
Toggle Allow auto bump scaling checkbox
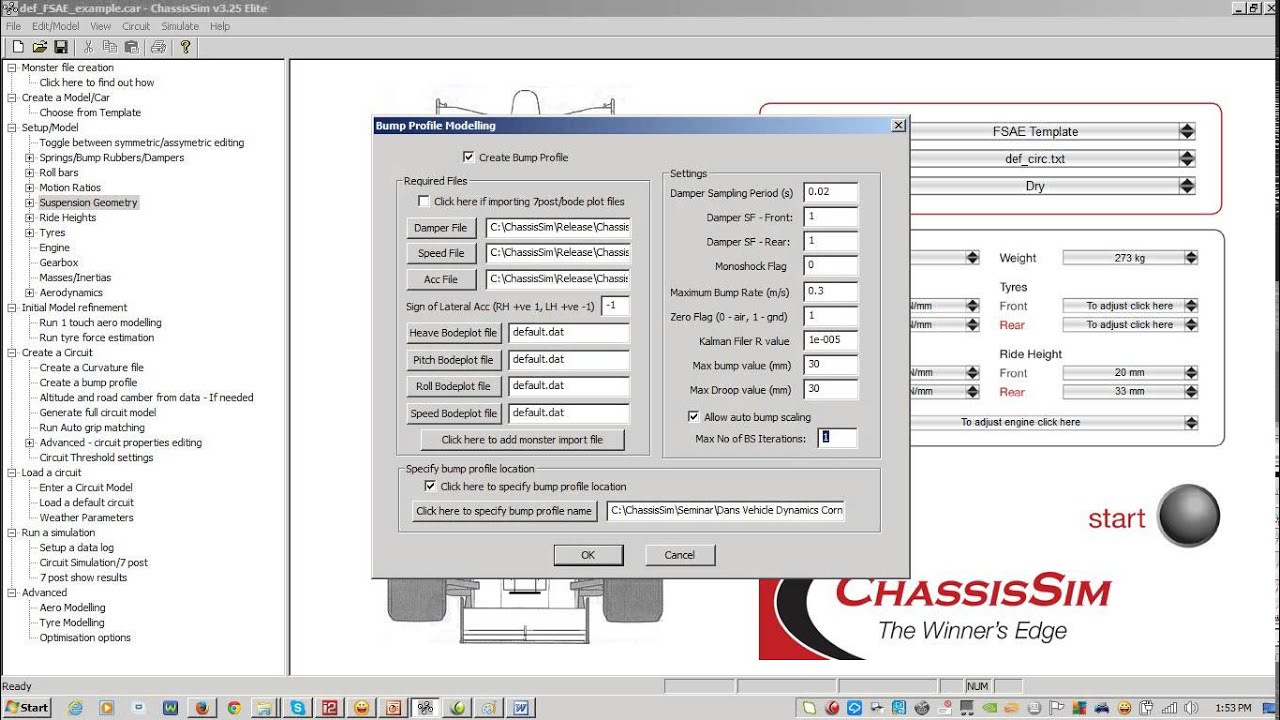click(x=694, y=417)
